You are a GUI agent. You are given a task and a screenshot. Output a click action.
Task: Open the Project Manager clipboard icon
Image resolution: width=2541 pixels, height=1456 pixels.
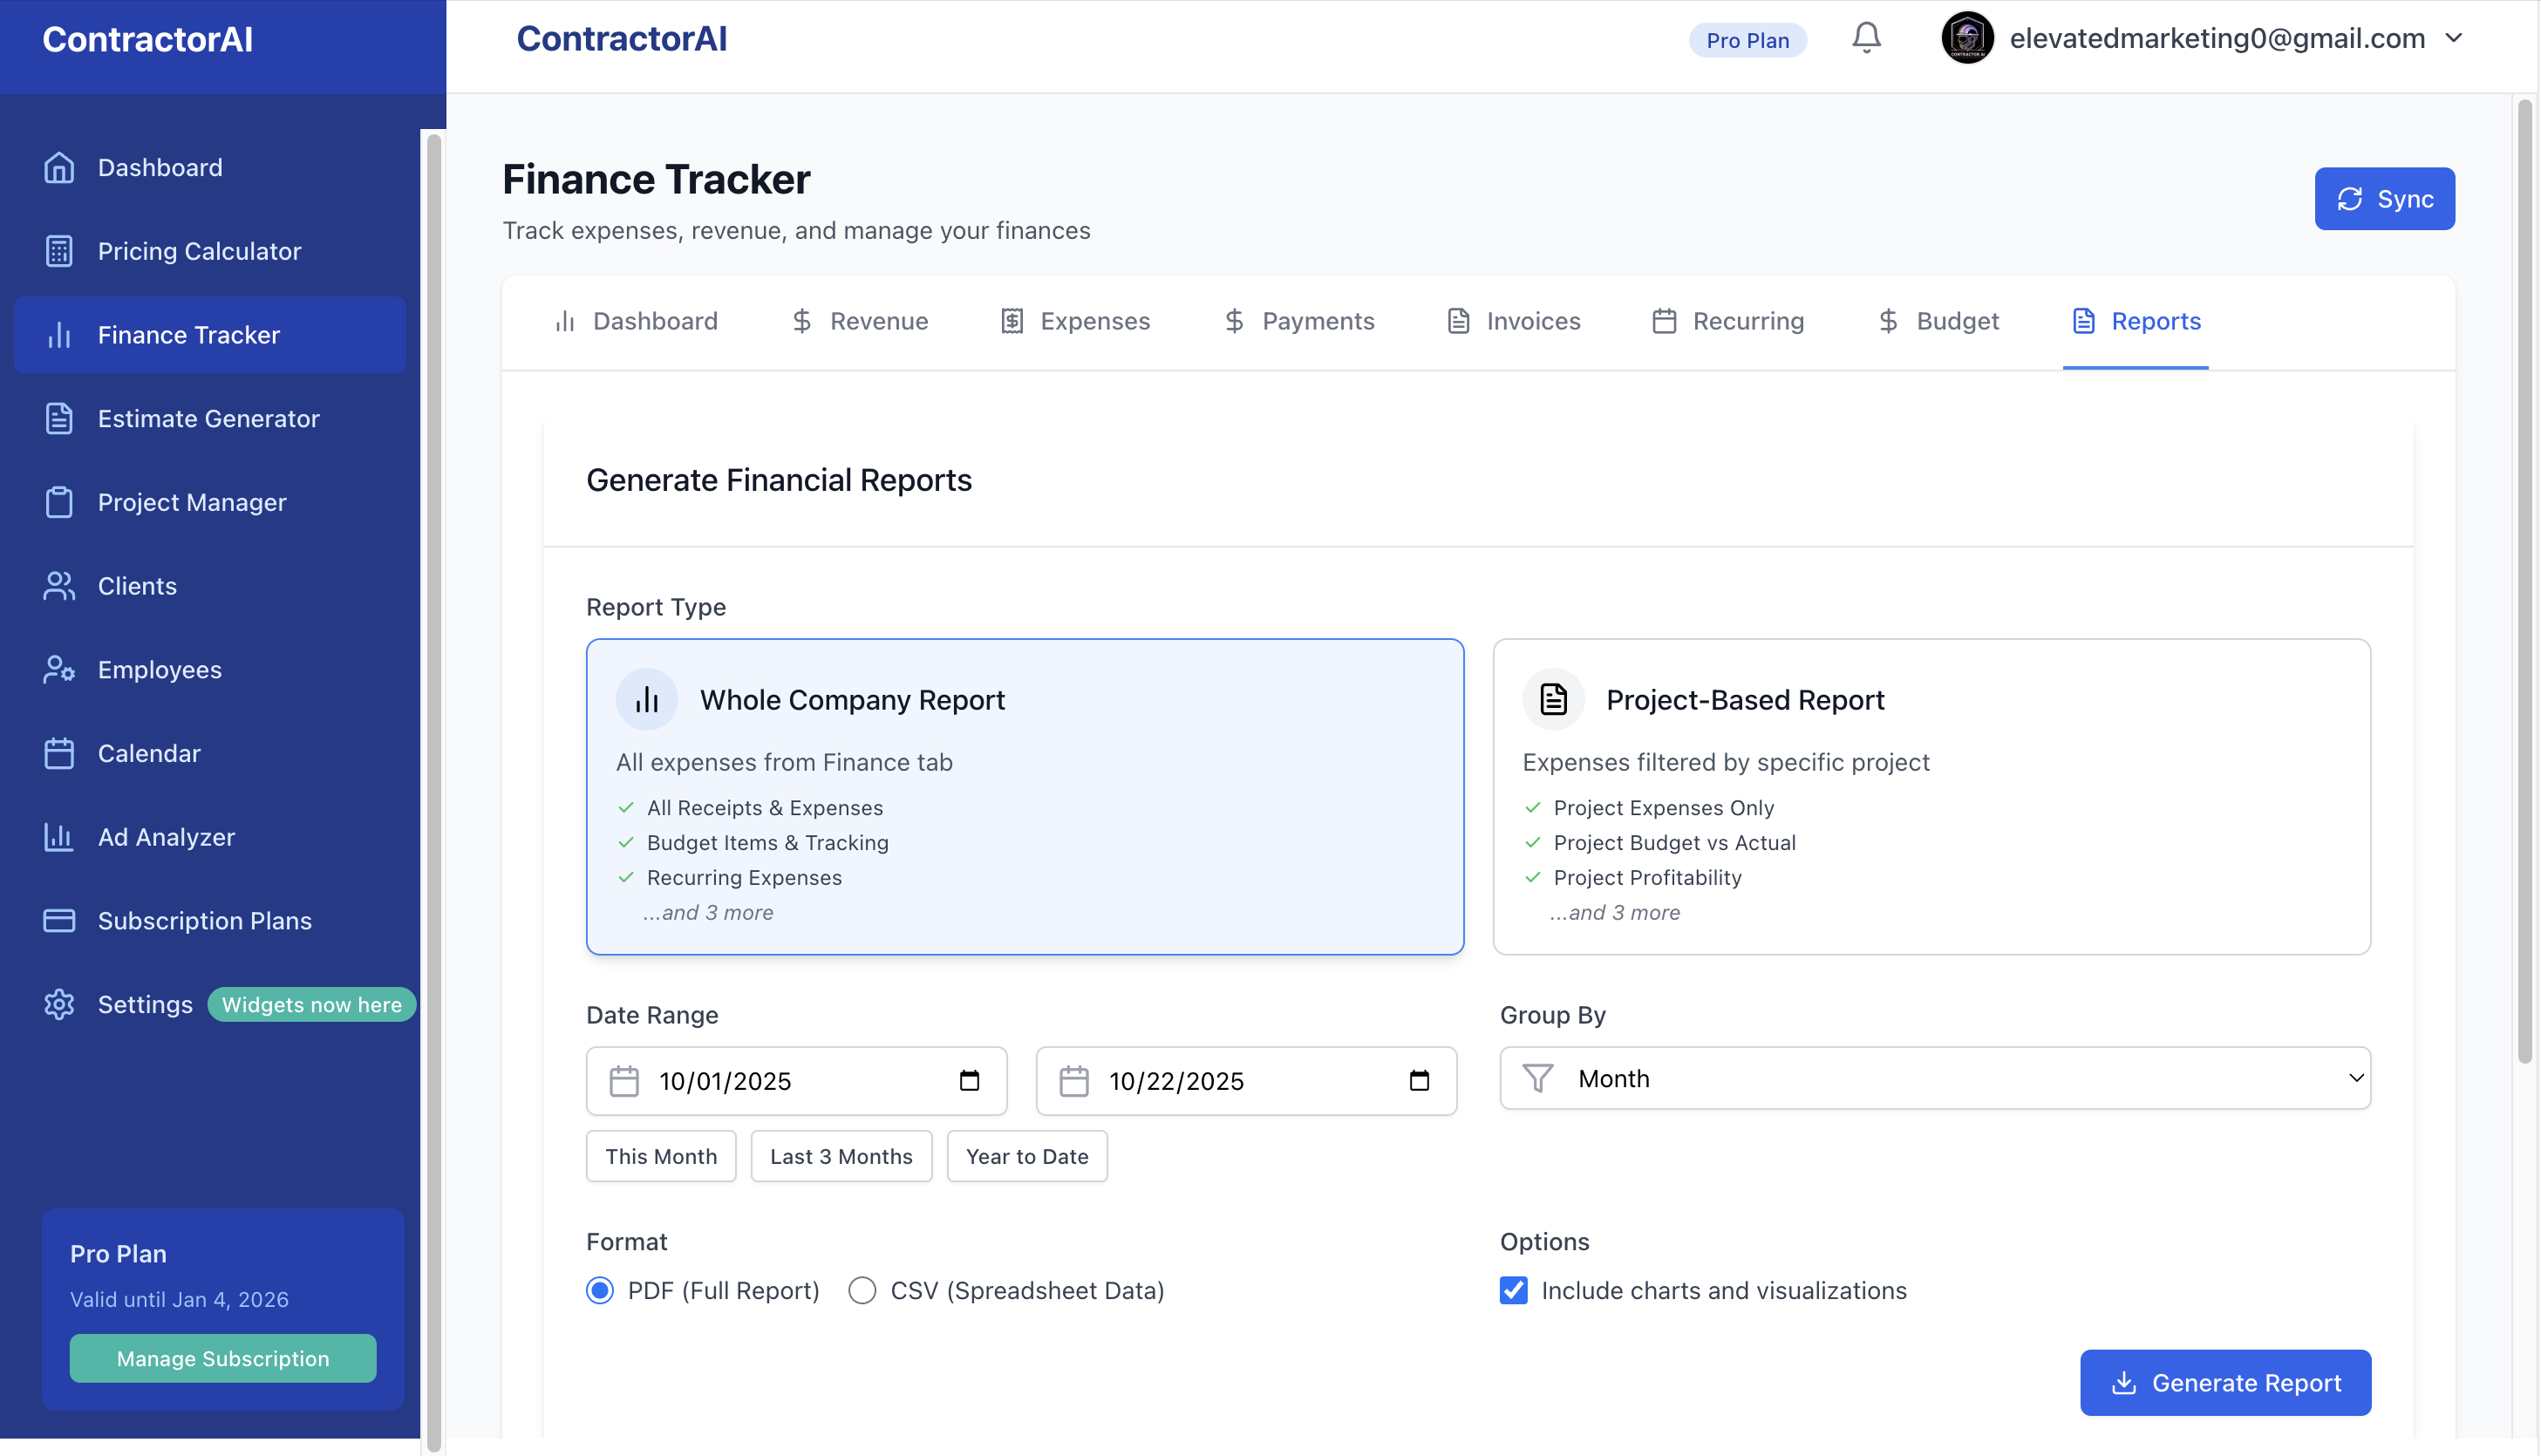point(59,502)
